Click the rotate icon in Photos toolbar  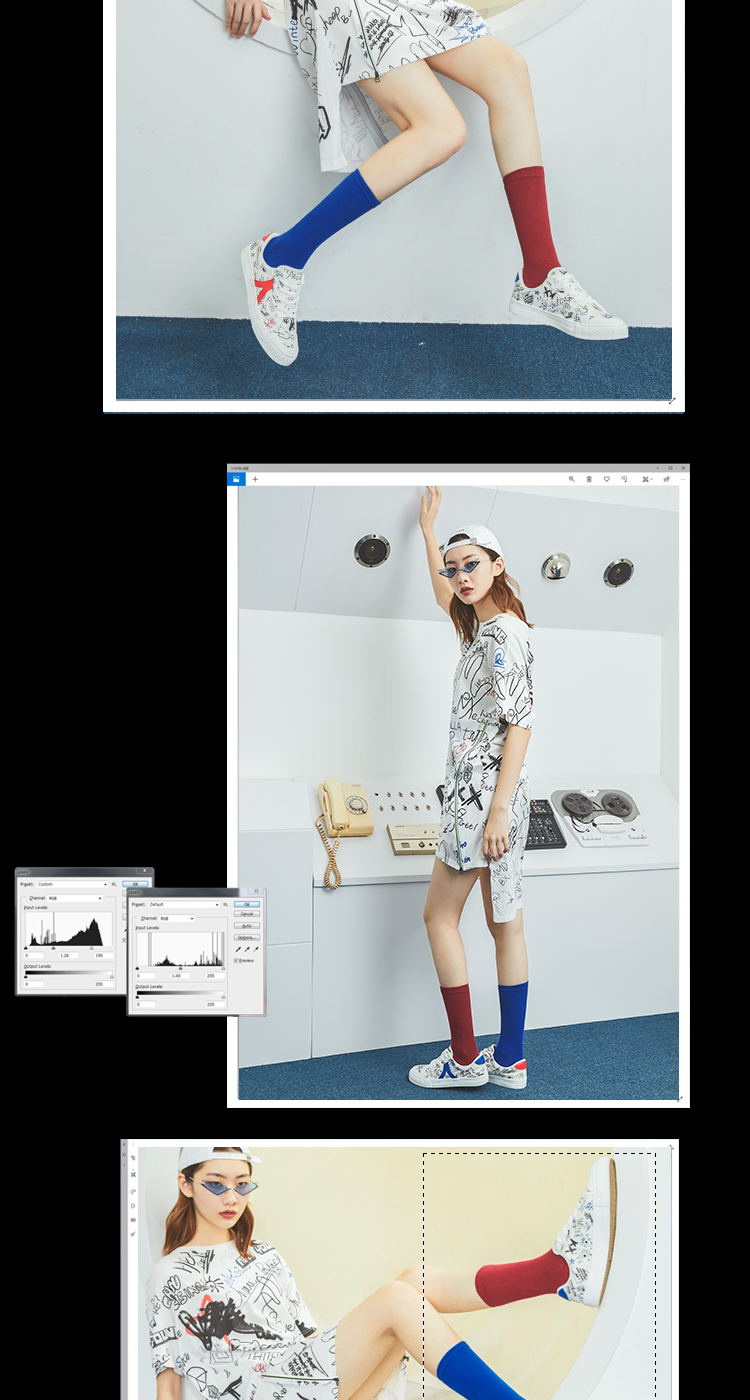[624, 479]
